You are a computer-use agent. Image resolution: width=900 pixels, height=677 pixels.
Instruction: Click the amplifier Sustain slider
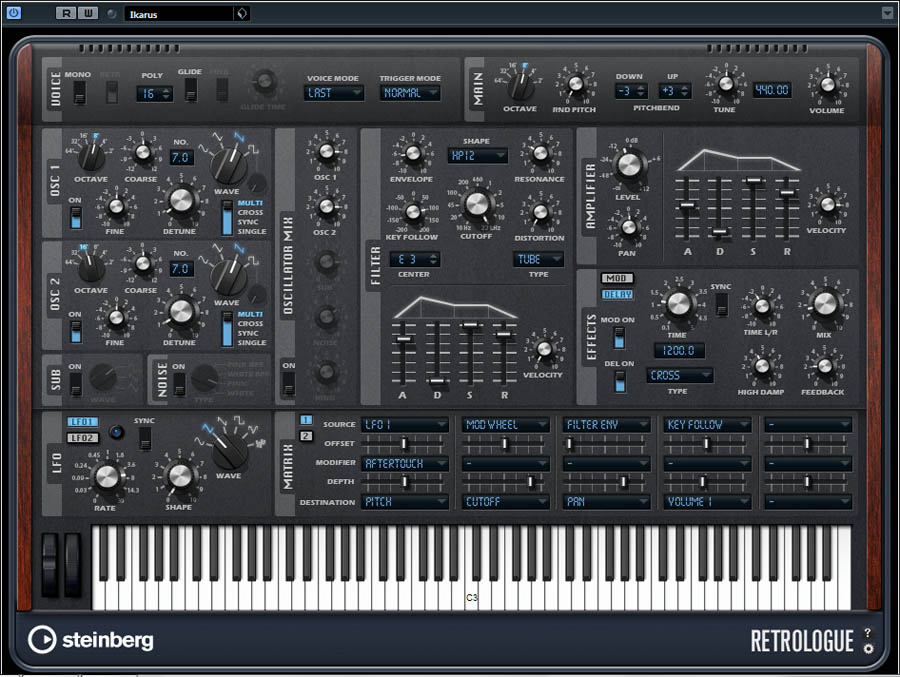752,181
